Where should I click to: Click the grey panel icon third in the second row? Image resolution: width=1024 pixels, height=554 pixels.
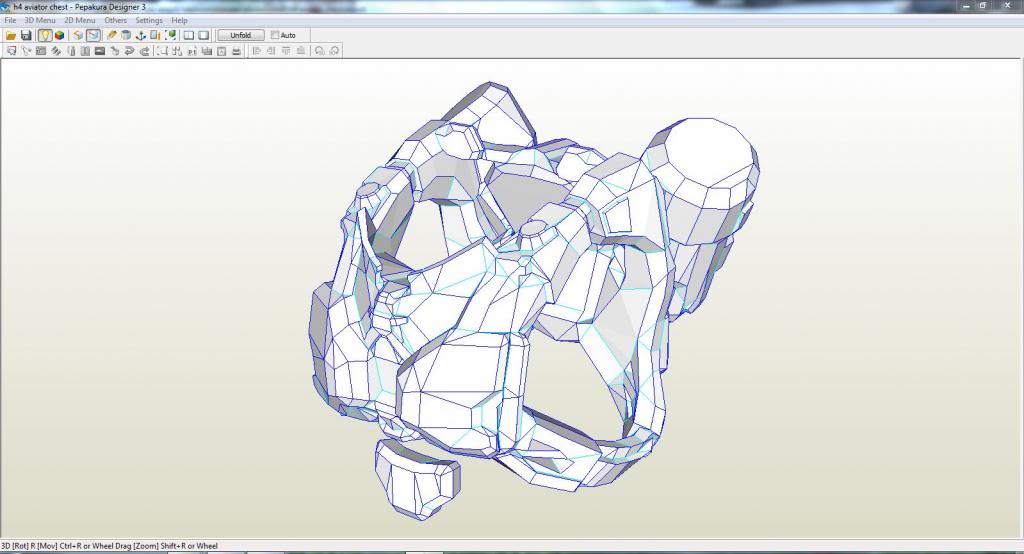click(40, 51)
